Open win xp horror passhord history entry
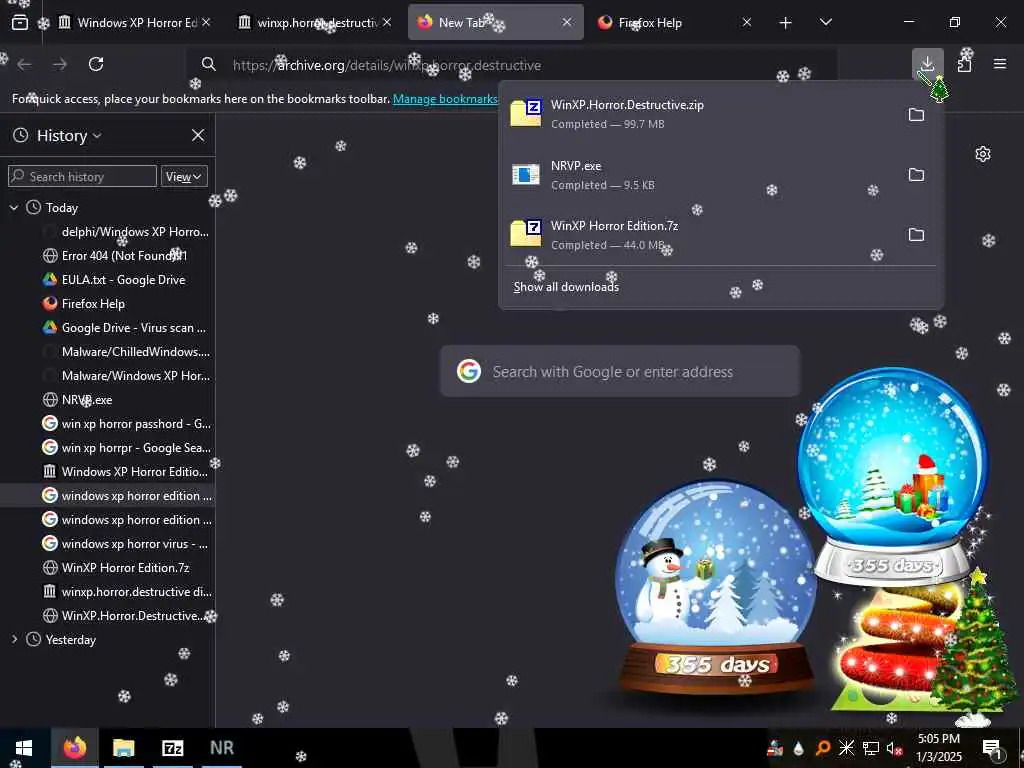 136,424
